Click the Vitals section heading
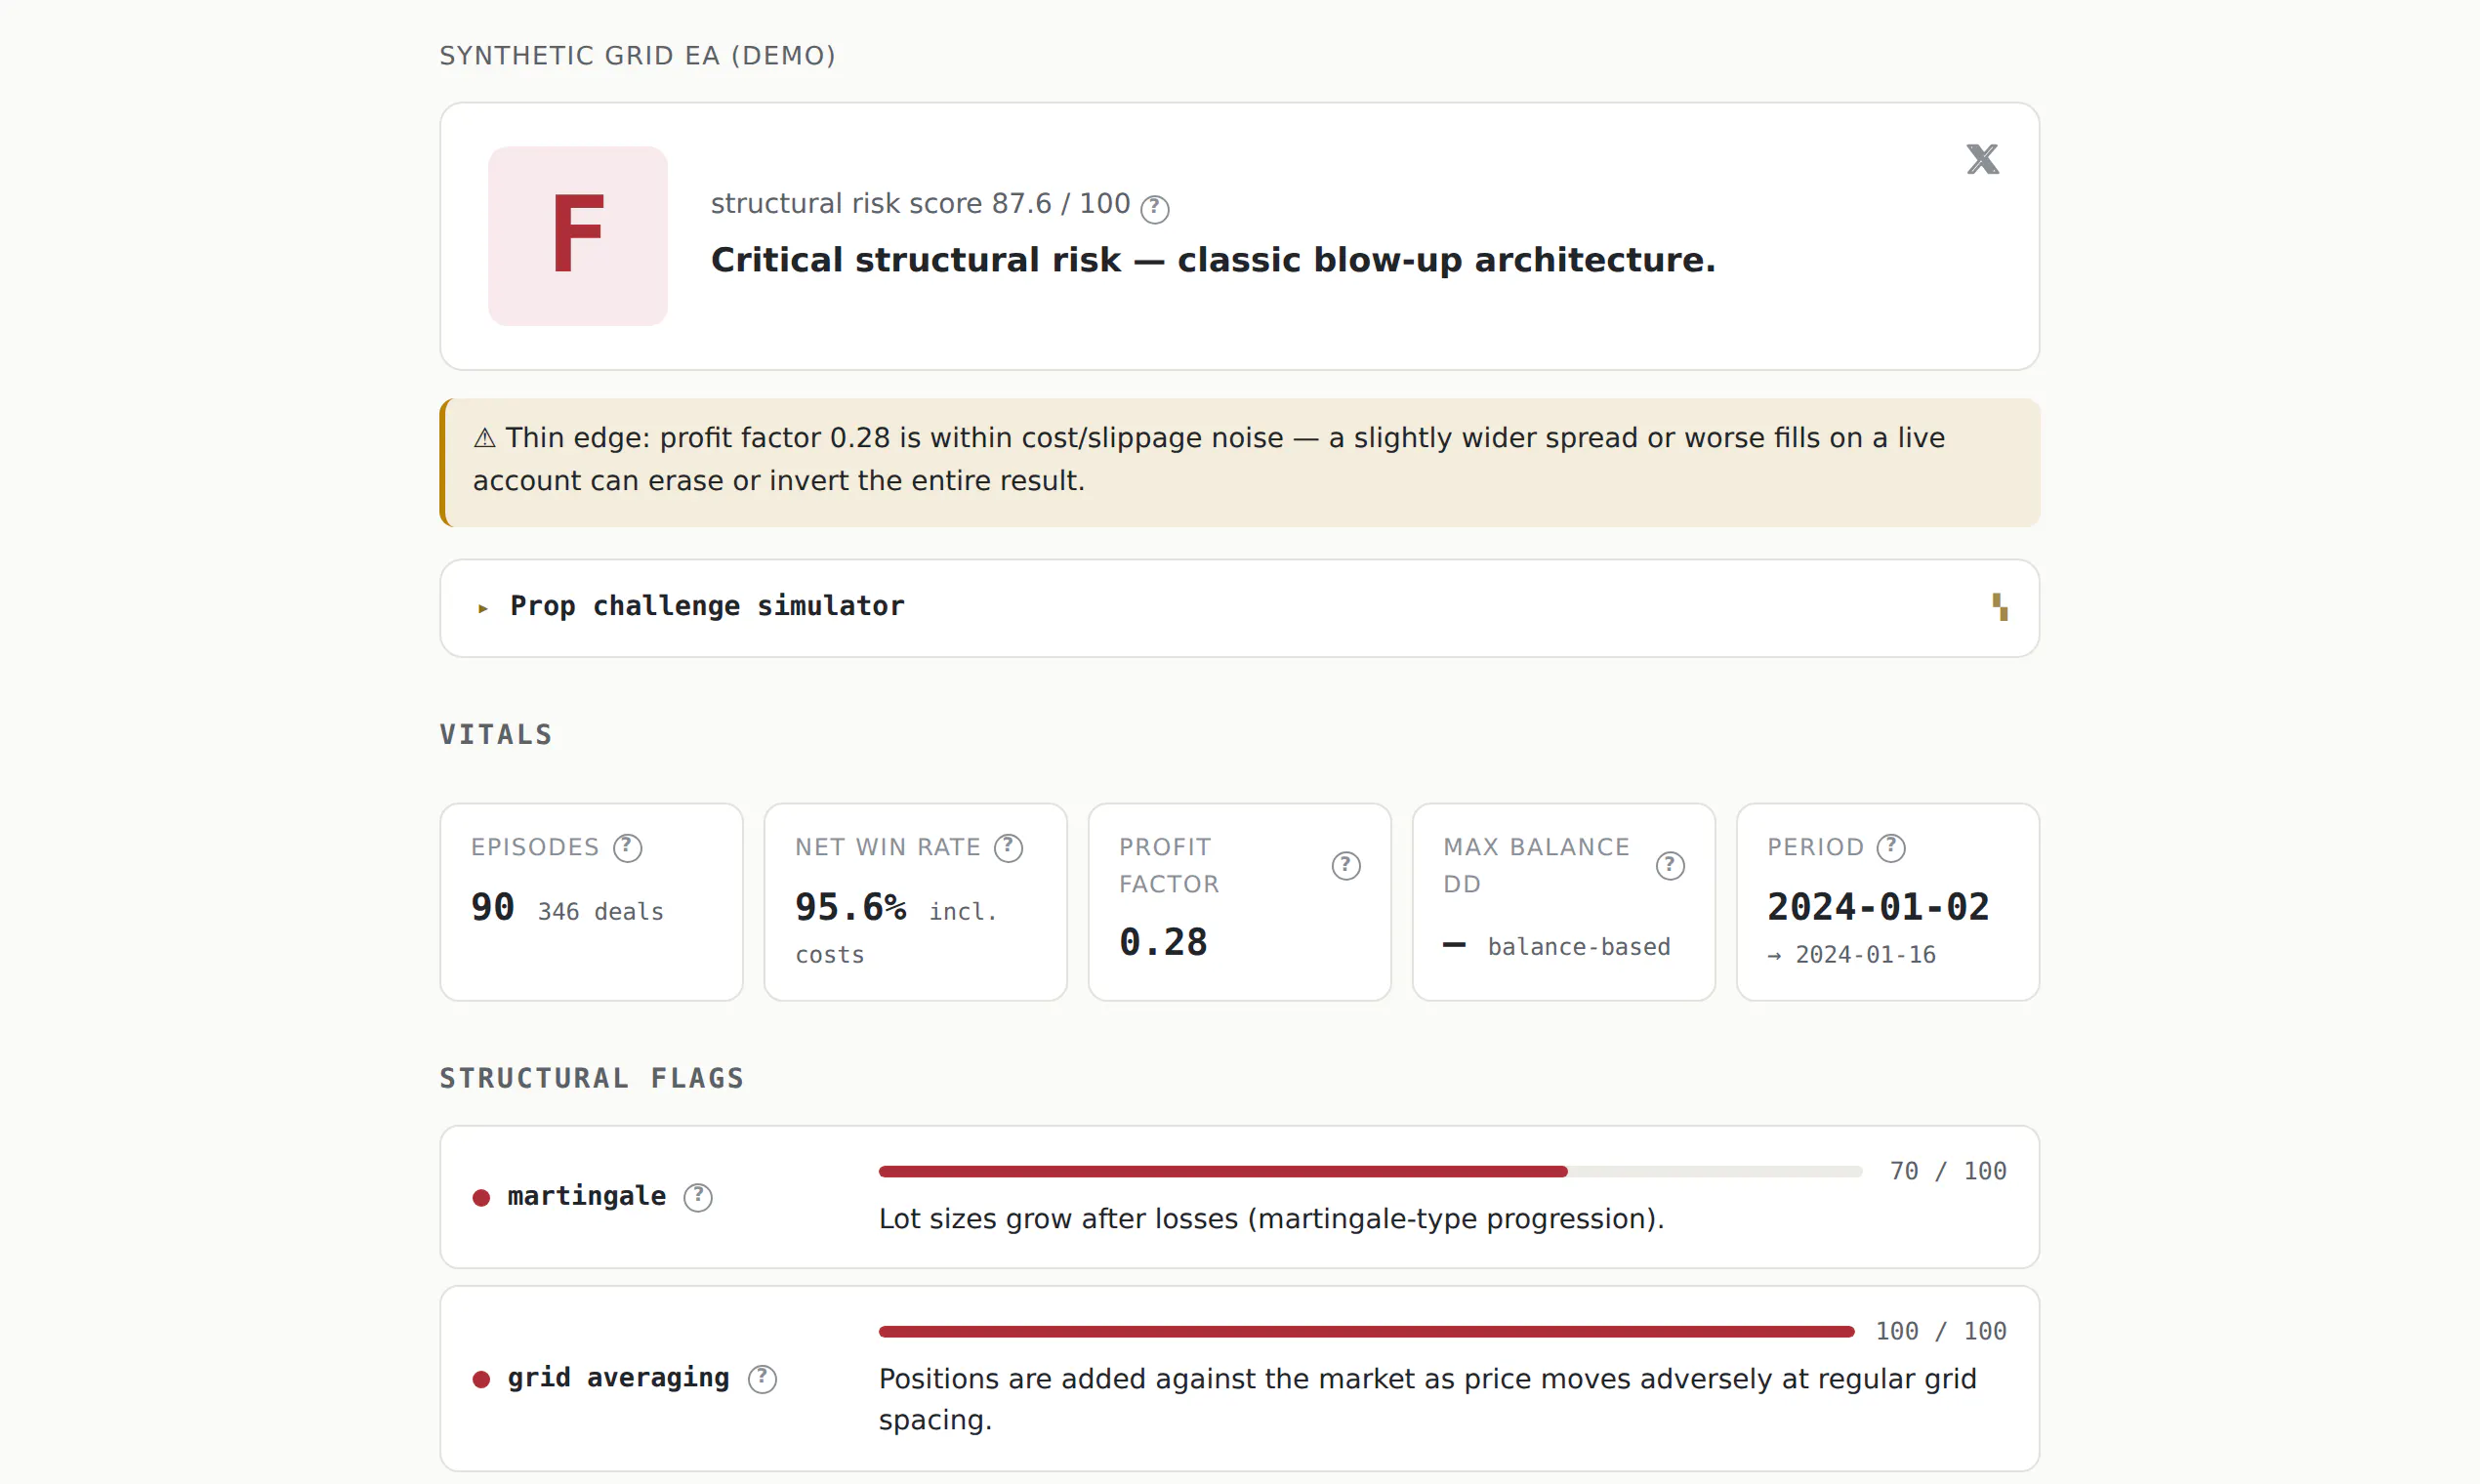The image size is (2480, 1484). pos(496,735)
